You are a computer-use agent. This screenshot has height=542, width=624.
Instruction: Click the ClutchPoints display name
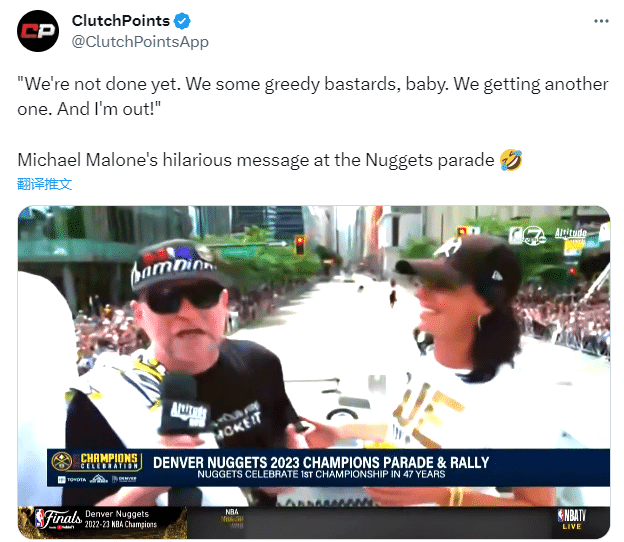click(121, 21)
